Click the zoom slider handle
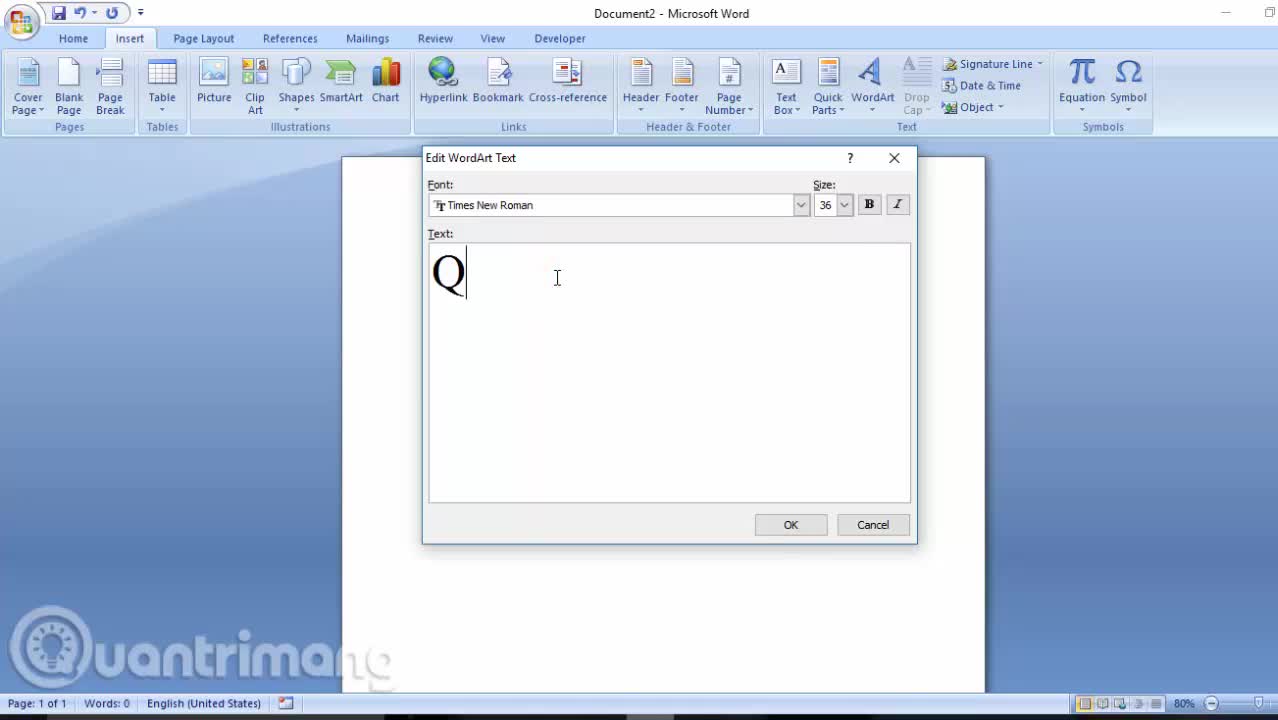Viewport: 1278px width, 720px height. click(x=1258, y=703)
